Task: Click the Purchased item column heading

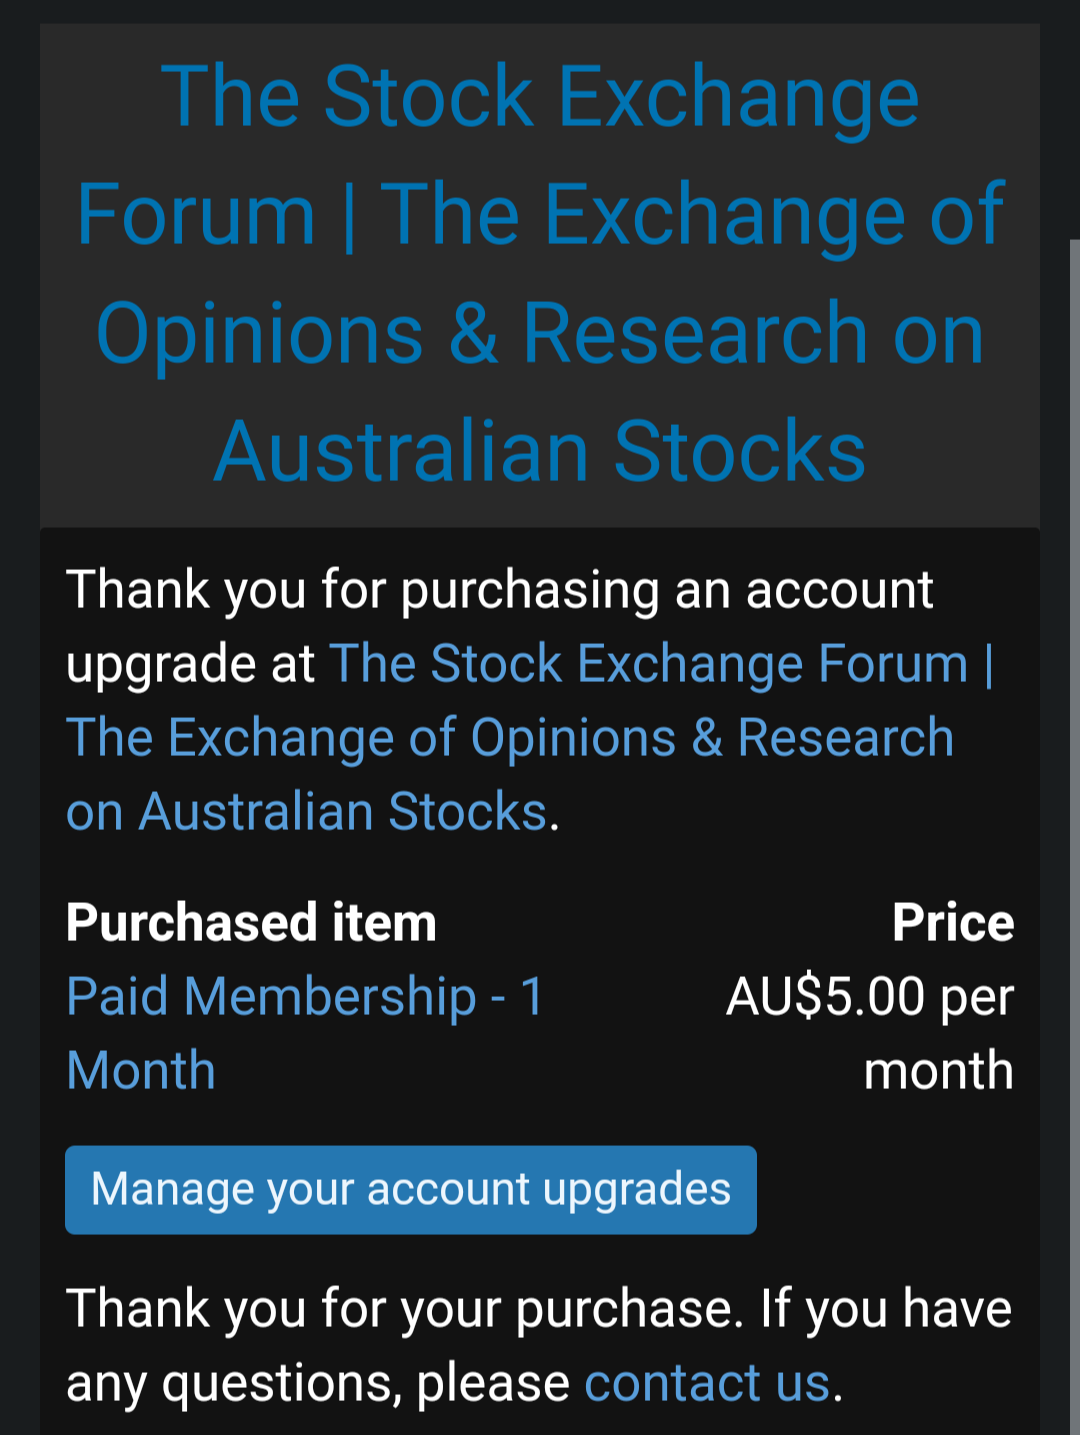Action: pyautogui.click(x=251, y=922)
